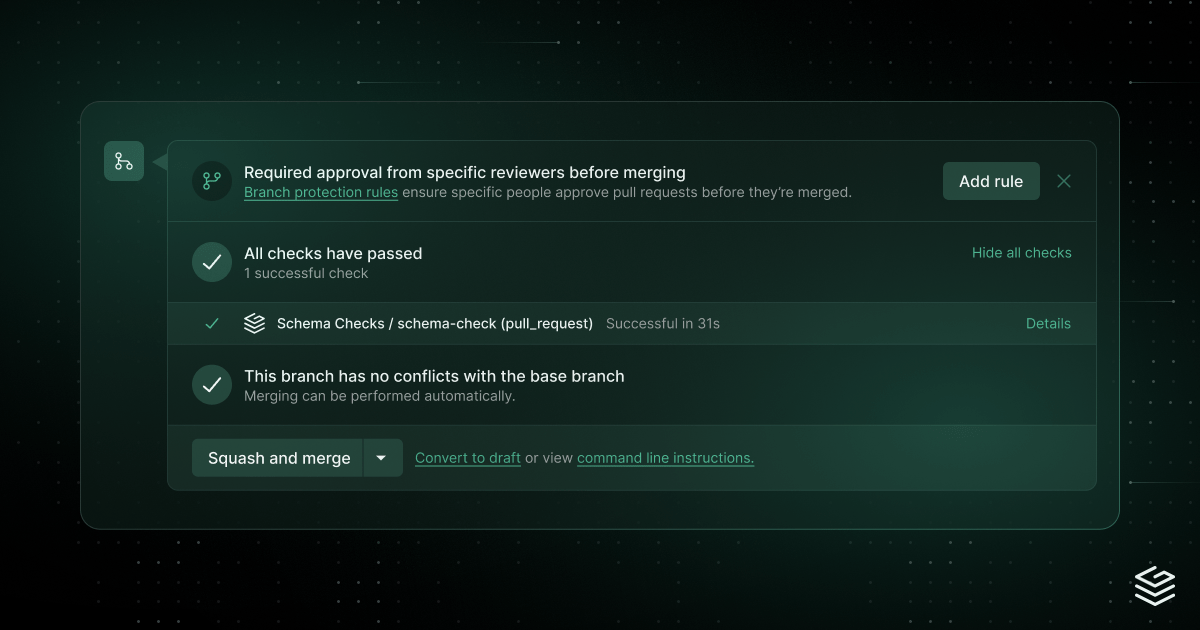Click the git merge icon beside the panel
The height and width of the screenshot is (630, 1200).
tap(124, 161)
